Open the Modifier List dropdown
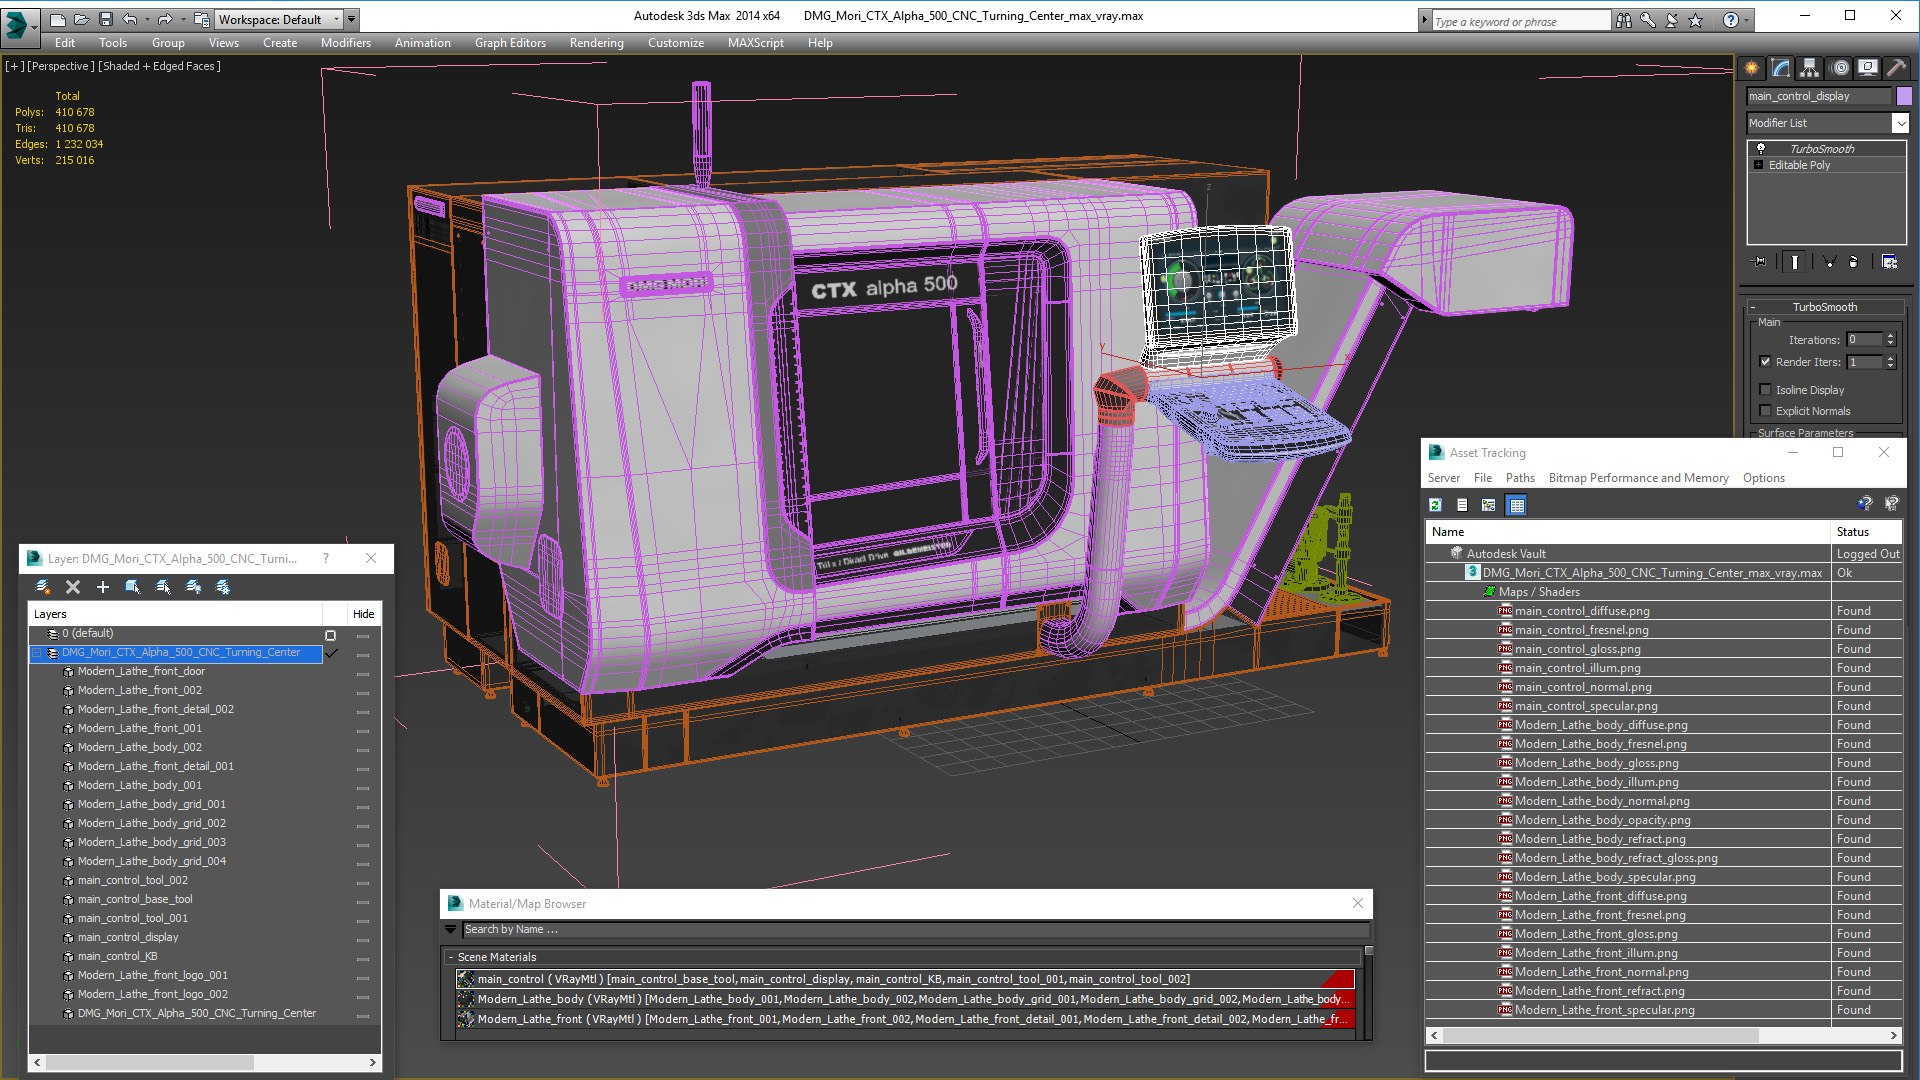 1900,123
